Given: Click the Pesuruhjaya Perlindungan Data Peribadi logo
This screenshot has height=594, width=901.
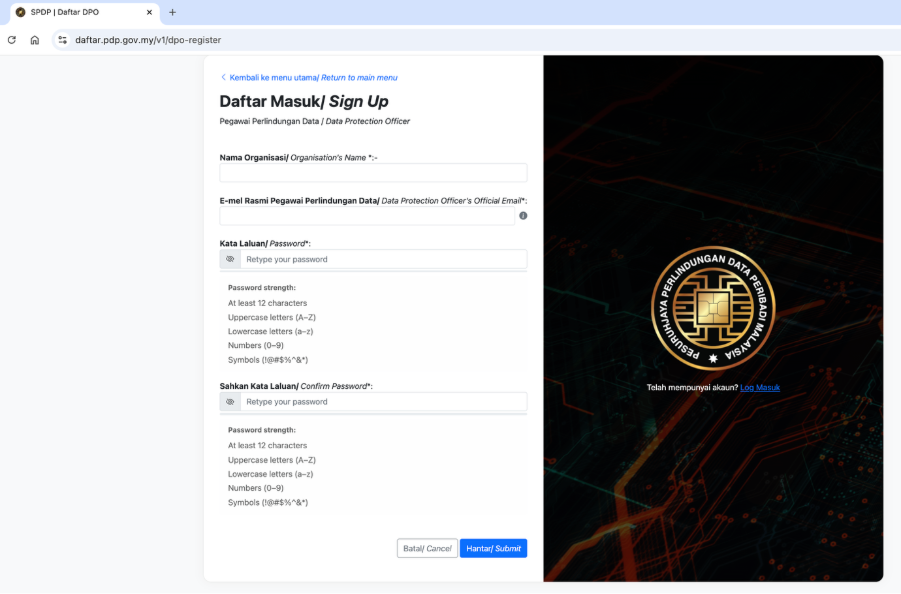Looking at the screenshot, I should 713,308.
